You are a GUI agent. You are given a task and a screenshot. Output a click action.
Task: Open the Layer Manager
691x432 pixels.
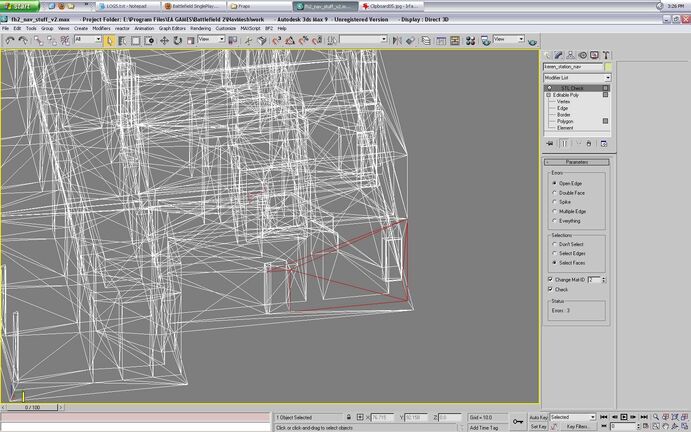[426, 41]
